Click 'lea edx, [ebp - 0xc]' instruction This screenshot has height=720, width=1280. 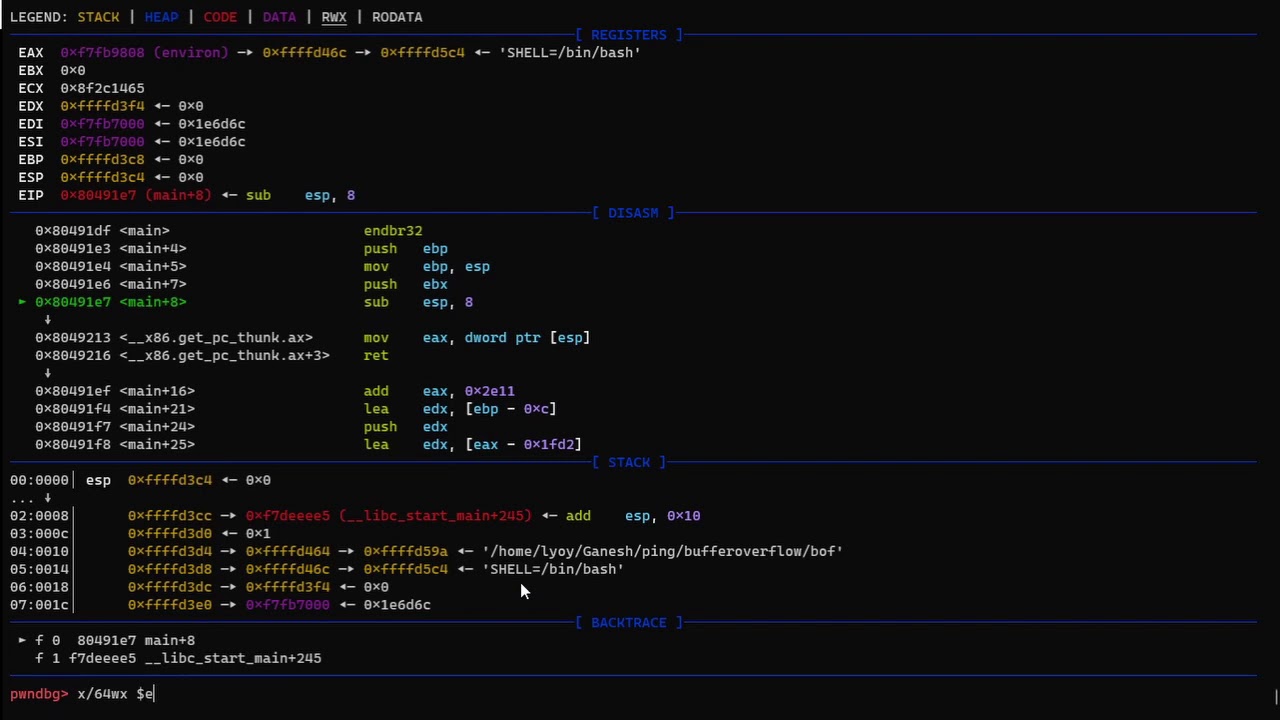click(460, 409)
